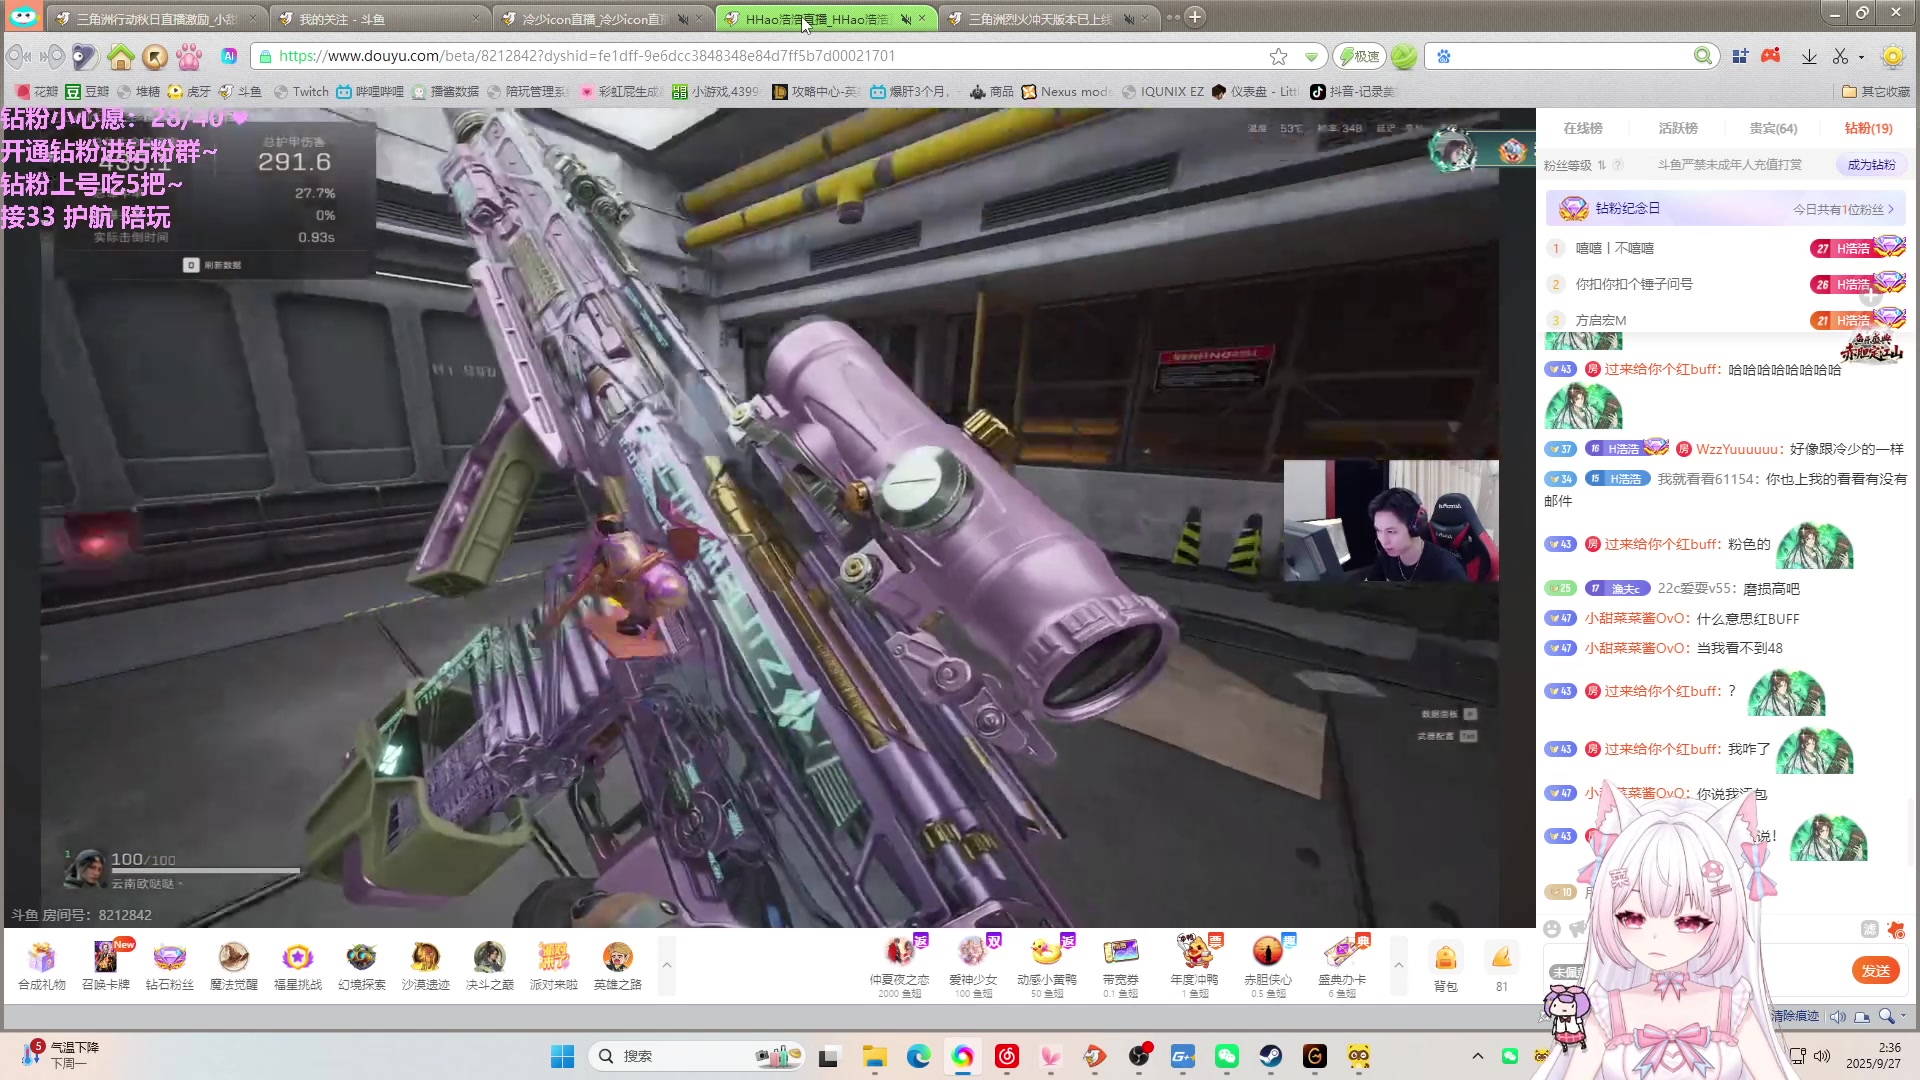The width and height of the screenshot is (1920, 1080).
Task: Open the 背包 backpack
Action: [x=1446, y=967]
